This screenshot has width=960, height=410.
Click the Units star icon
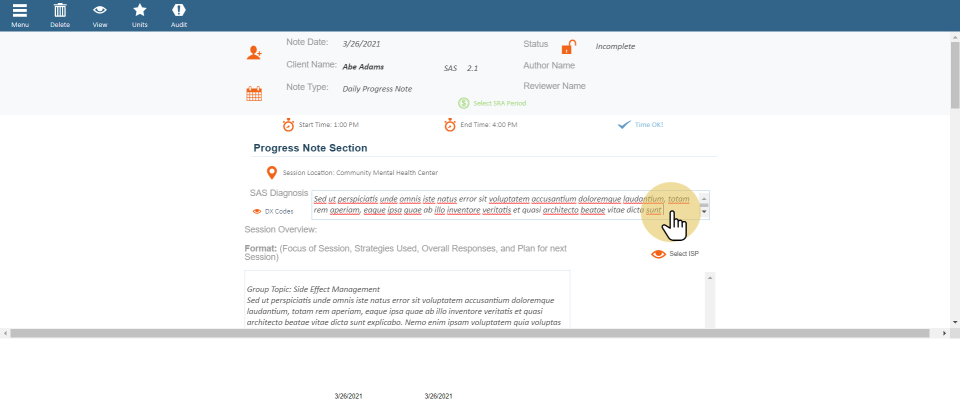[x=139, y=11]
